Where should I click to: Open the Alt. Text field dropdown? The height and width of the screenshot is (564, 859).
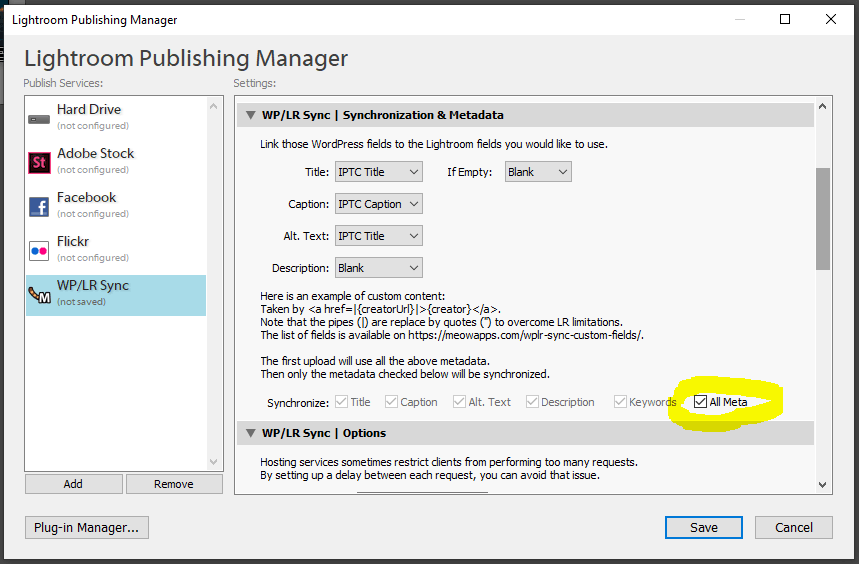click(379, 236)
